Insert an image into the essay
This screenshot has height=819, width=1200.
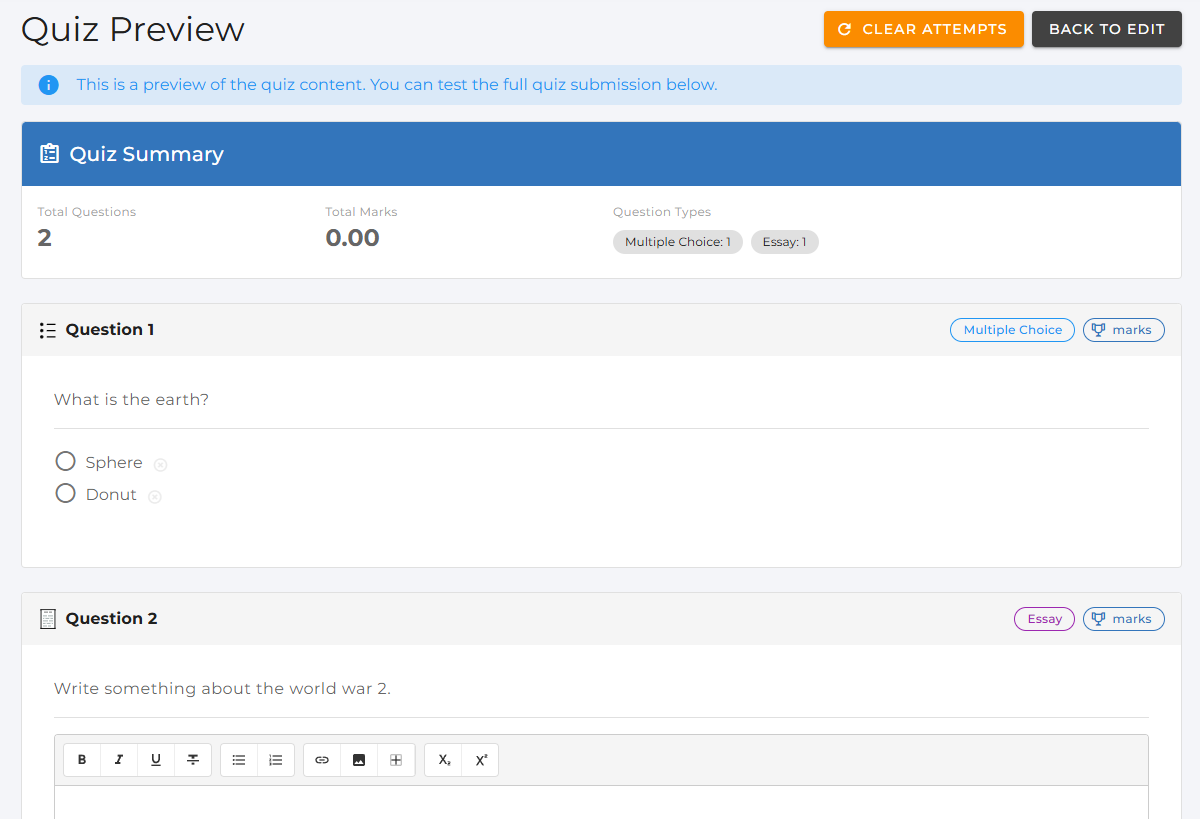359,760
